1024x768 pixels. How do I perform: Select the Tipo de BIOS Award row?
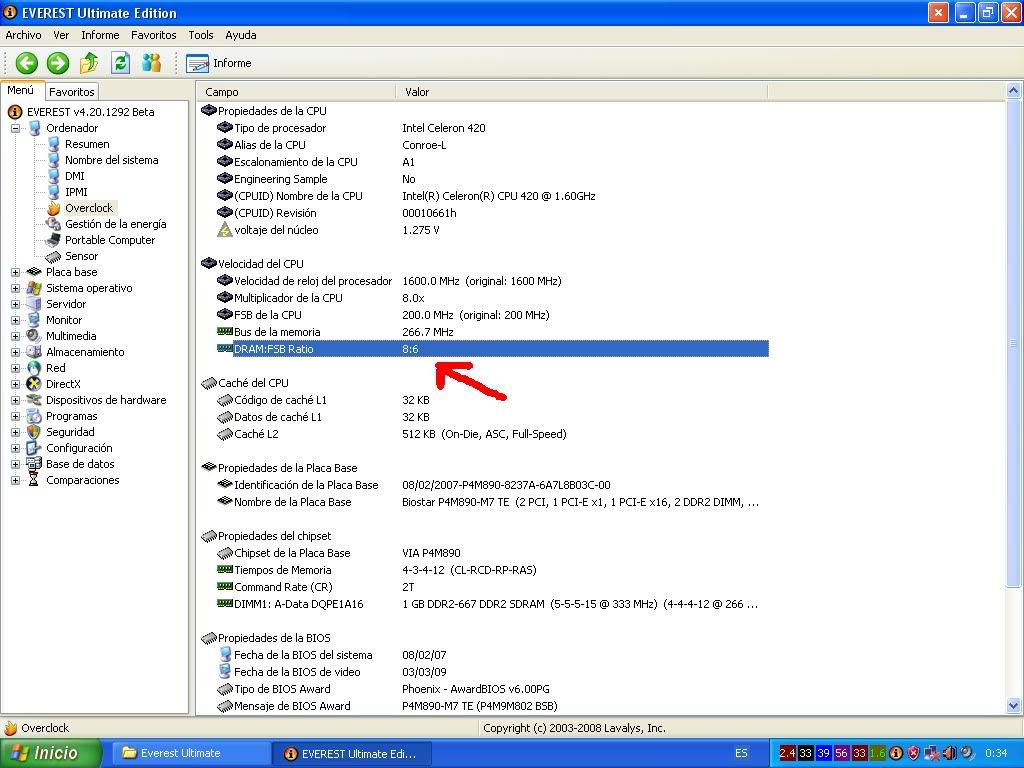(x=484, y=689)
